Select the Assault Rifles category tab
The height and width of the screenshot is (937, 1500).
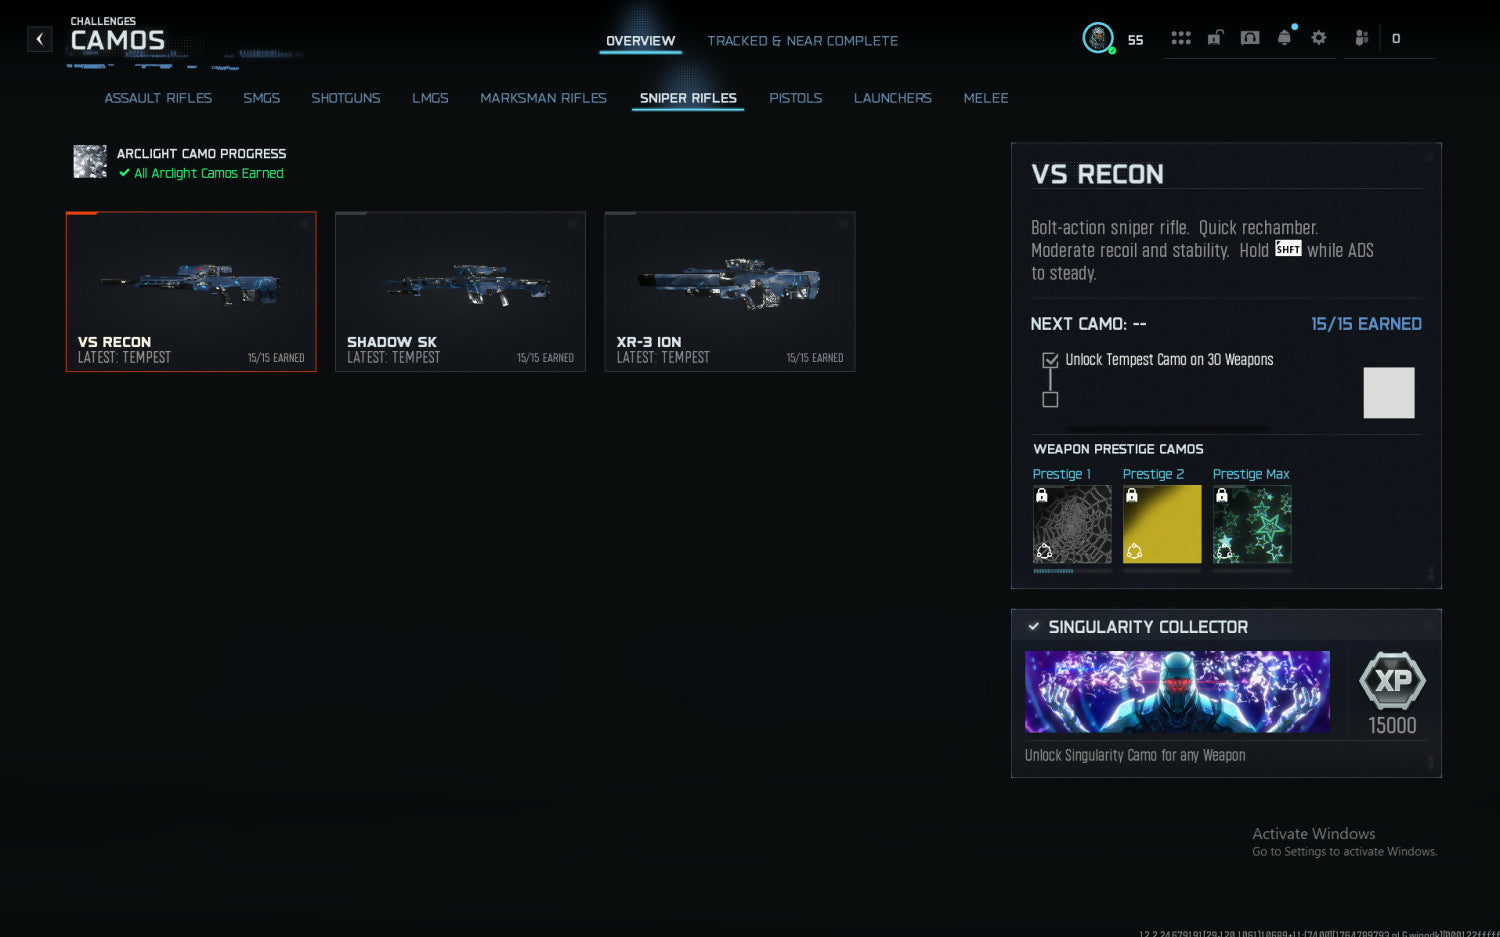point(158,98)
